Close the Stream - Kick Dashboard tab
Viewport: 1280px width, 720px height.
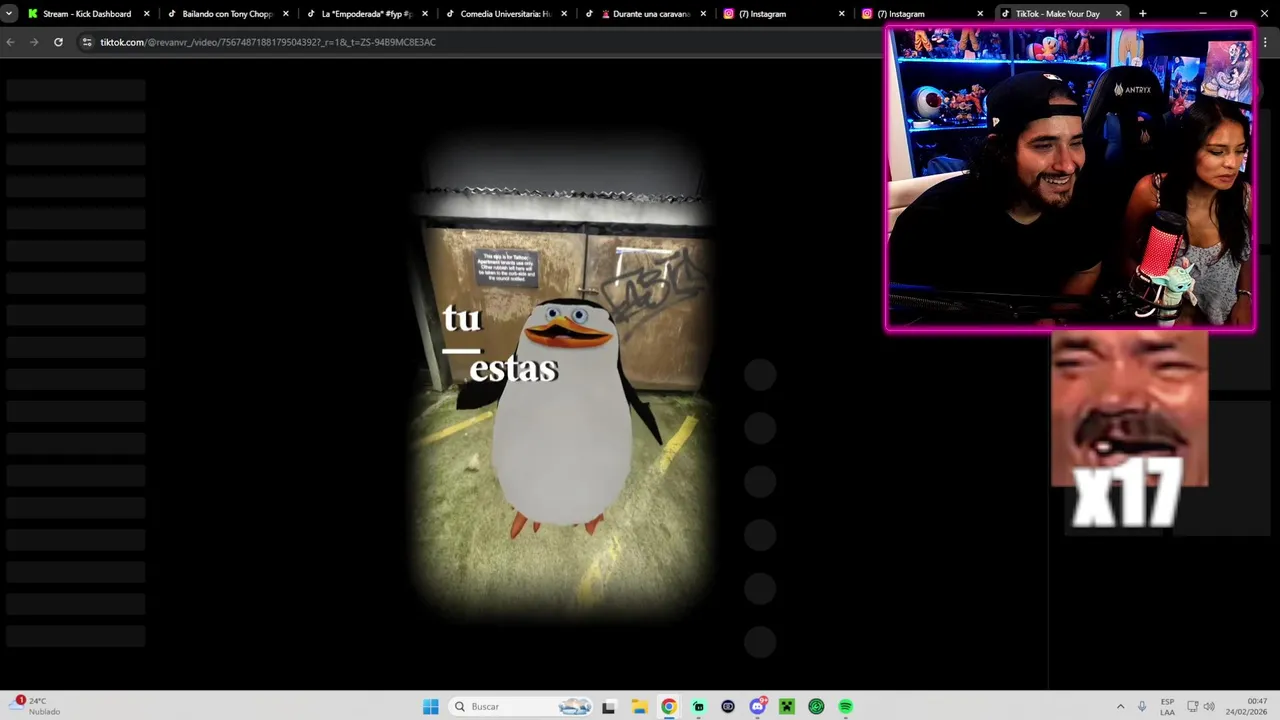[x=147, y=14]
